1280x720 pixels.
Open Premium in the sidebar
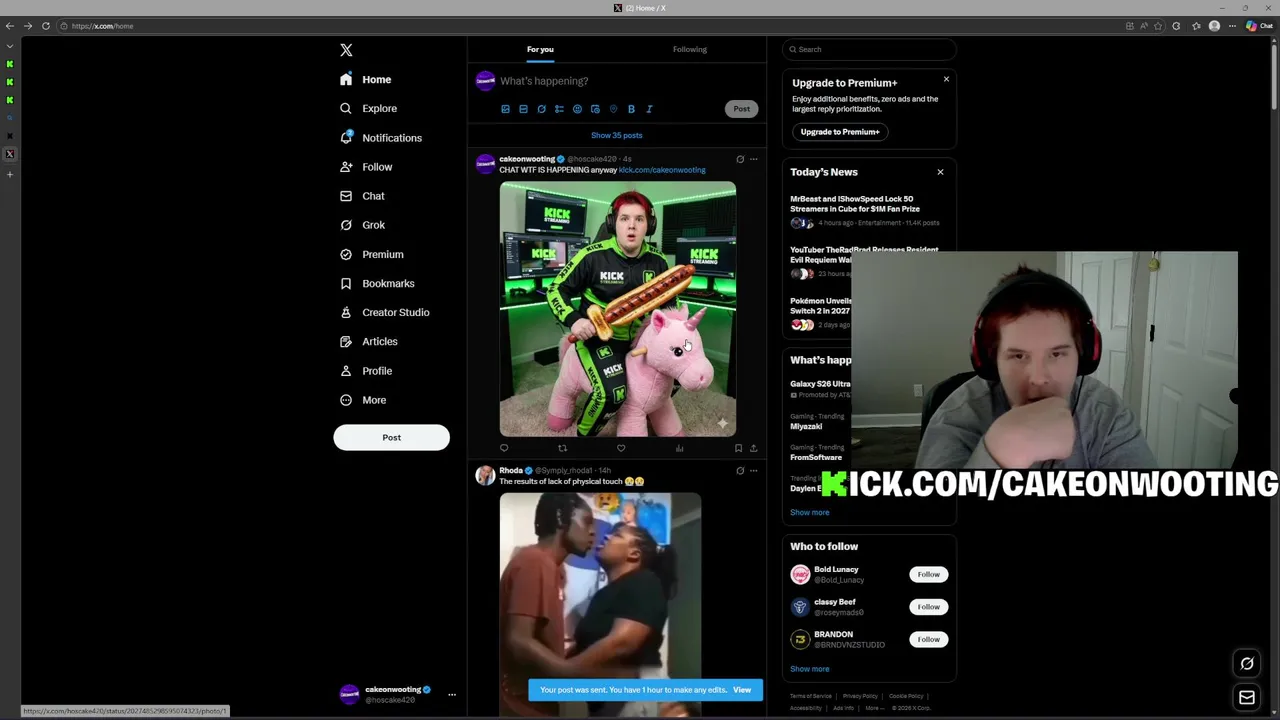pos(372,254)
